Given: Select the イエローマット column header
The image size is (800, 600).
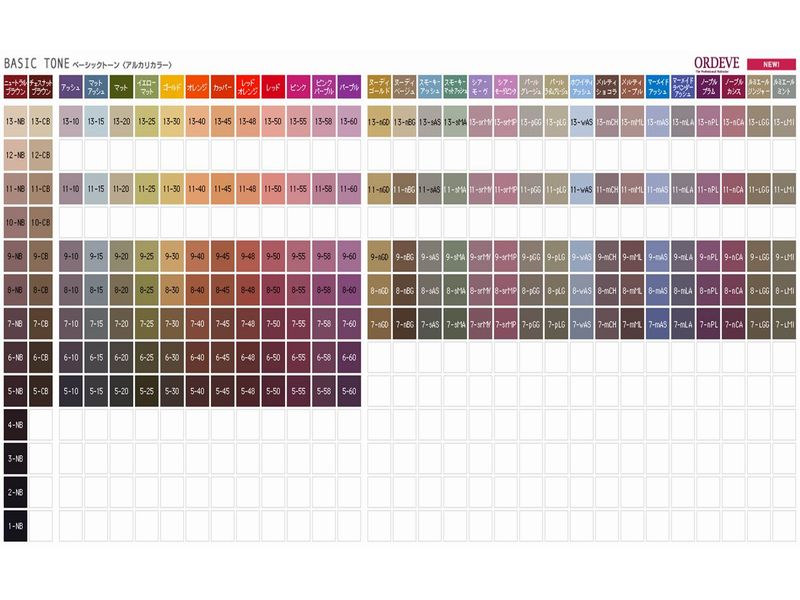Looking at the screenshot, I should coord(146,88).
